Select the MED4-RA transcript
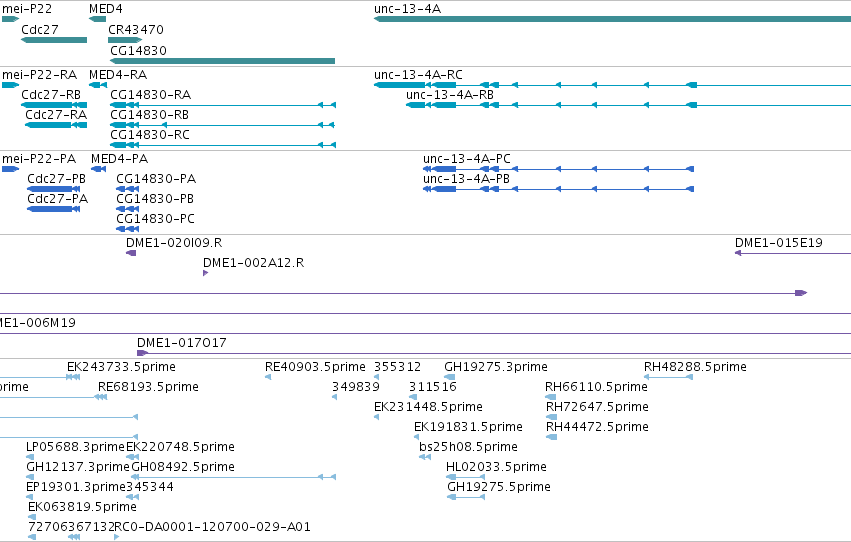851x542 pixels. point(98,85)
